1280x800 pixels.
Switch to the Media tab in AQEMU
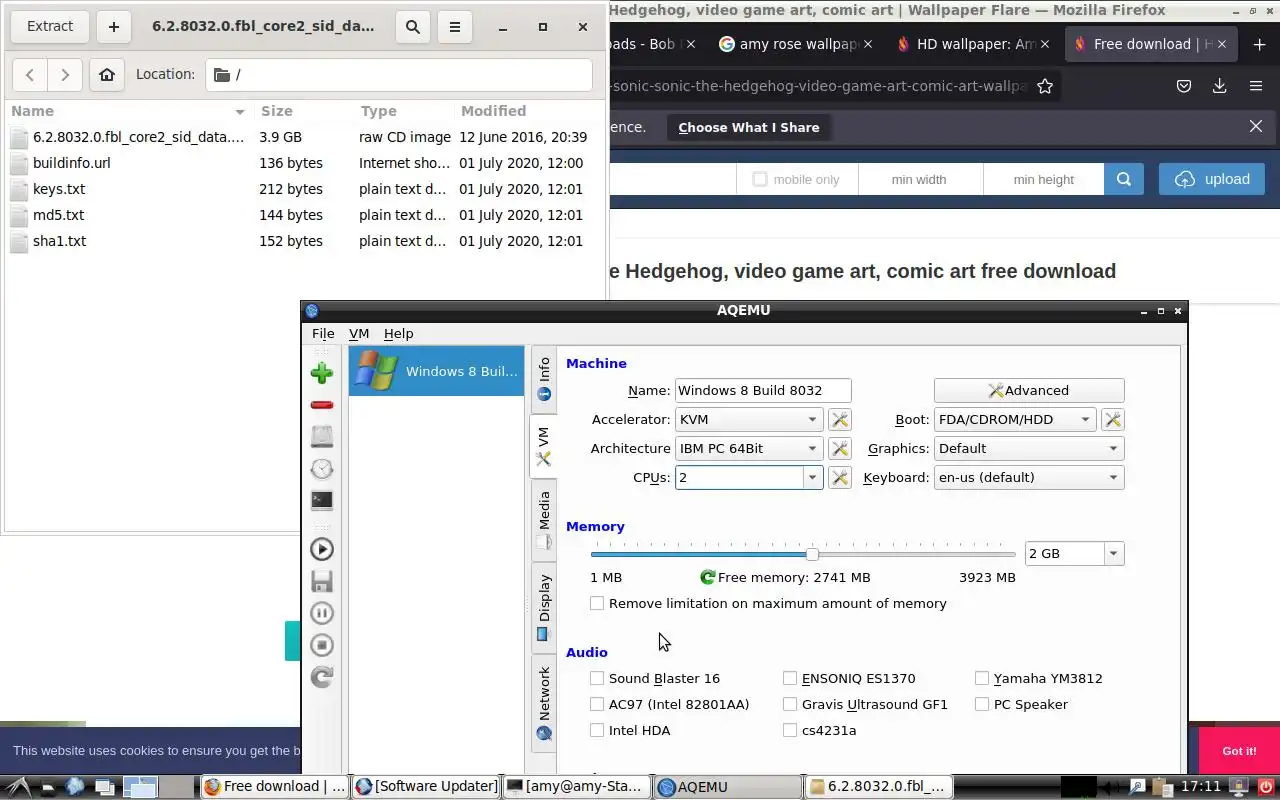pos(544,520)
